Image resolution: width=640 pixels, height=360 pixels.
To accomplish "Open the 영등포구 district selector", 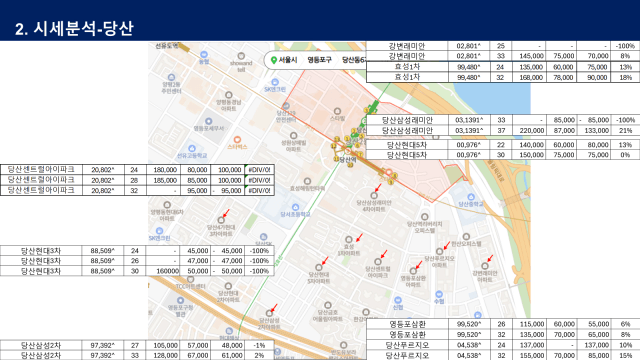I will [319, 60].
